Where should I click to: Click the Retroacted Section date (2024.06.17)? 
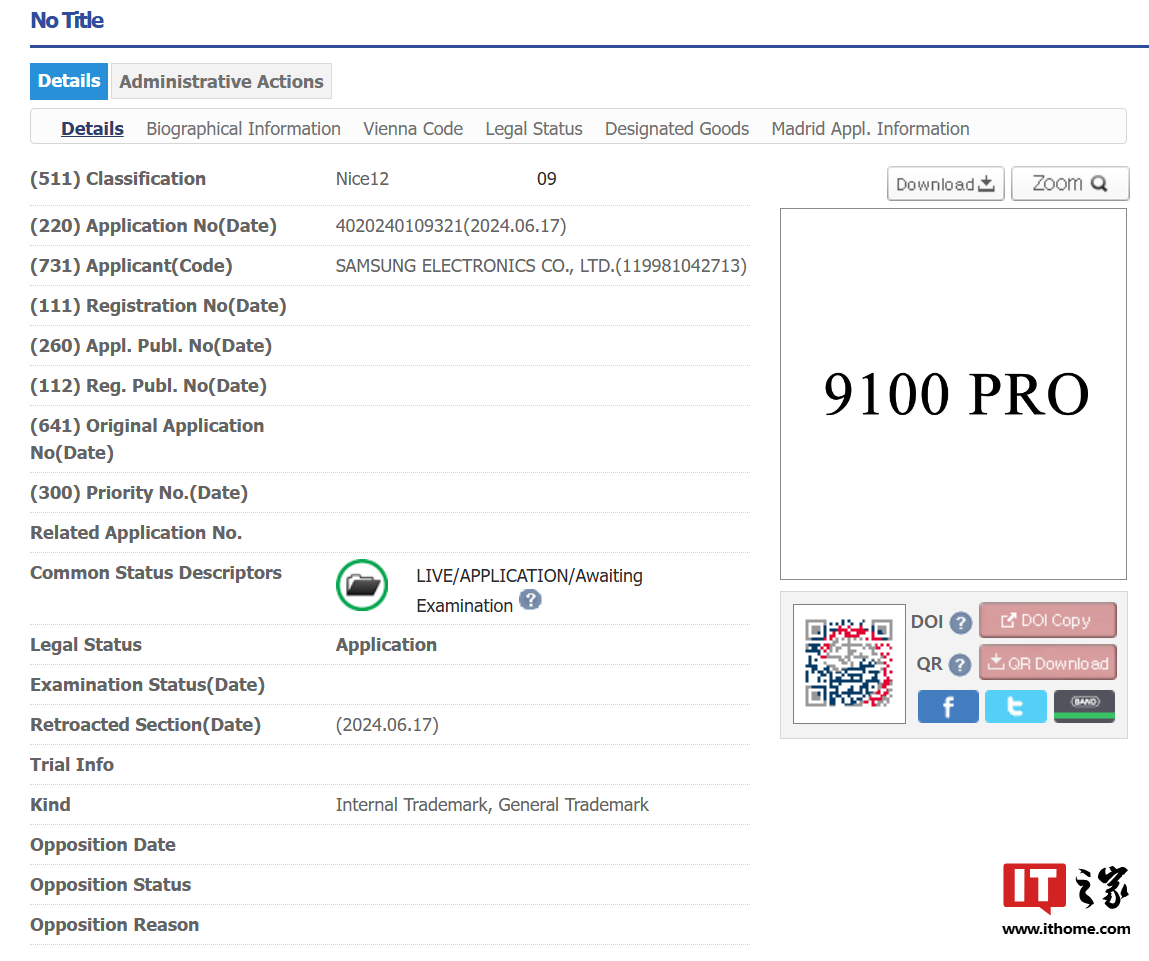pos(387,725)
